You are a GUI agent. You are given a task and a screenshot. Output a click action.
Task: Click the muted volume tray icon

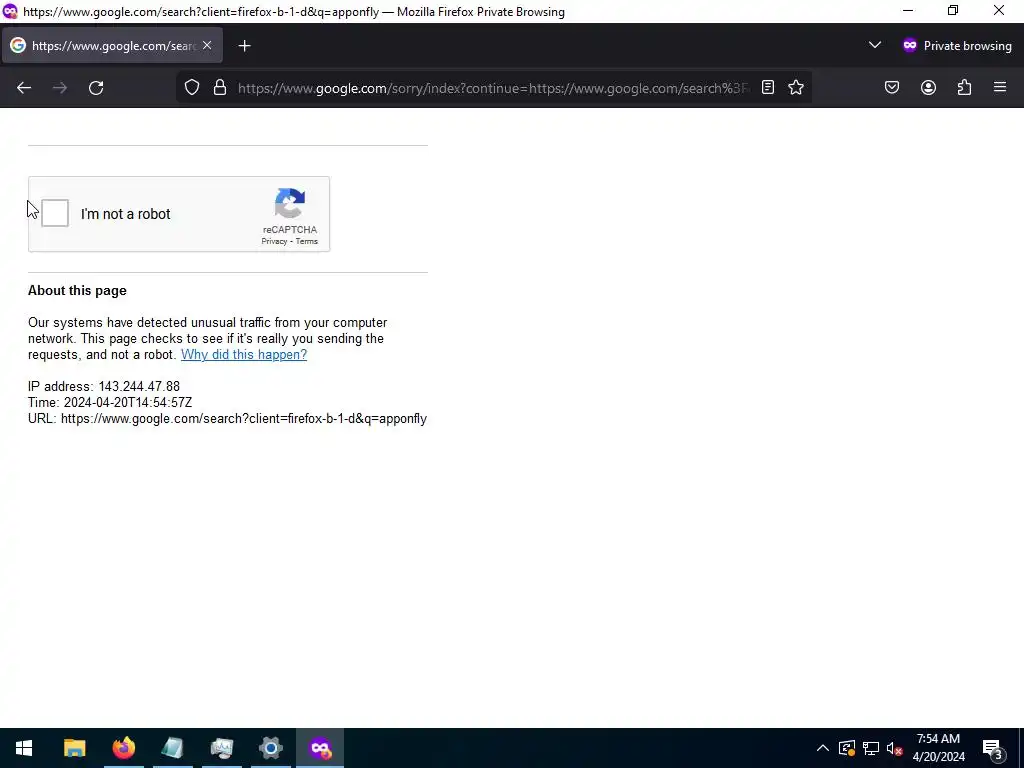click(x=894, y=748)
